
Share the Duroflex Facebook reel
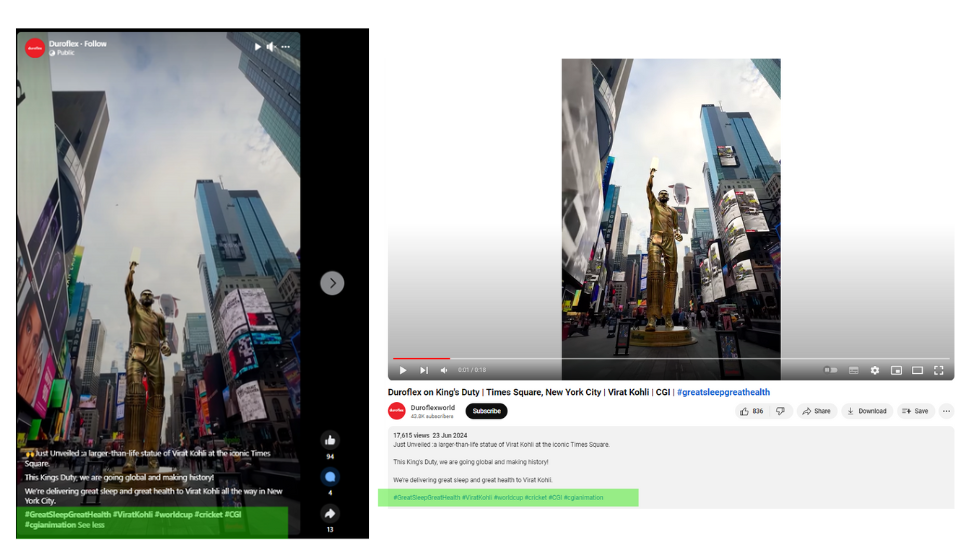coord(330,514)
